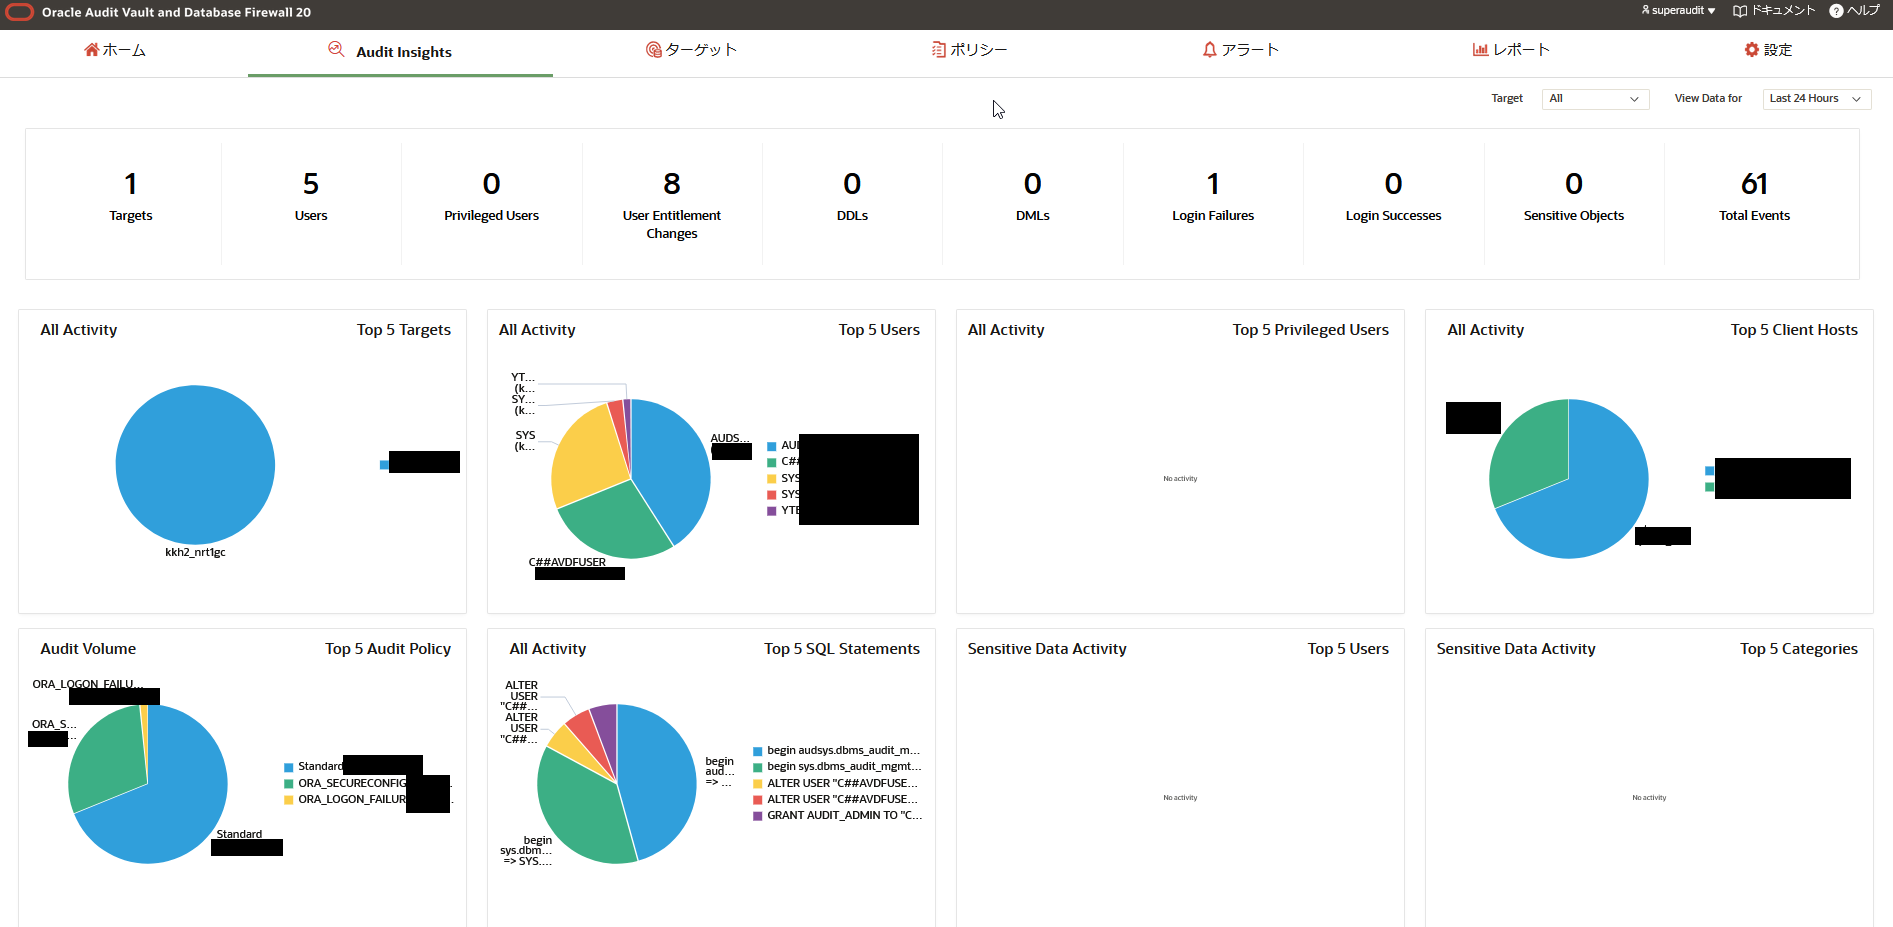The width and height of the screenshot is (1893, 927).
Task: Click the target icon beside ターゲット
Action: pos(654,50)
